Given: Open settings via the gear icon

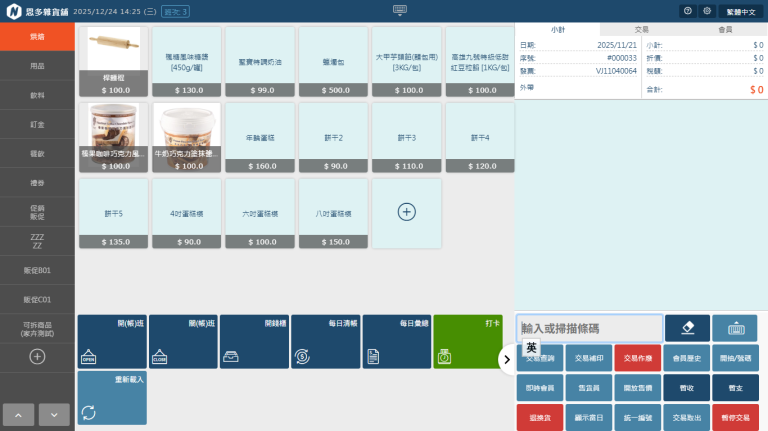Looking at the screenshot, I should [707, 10].
